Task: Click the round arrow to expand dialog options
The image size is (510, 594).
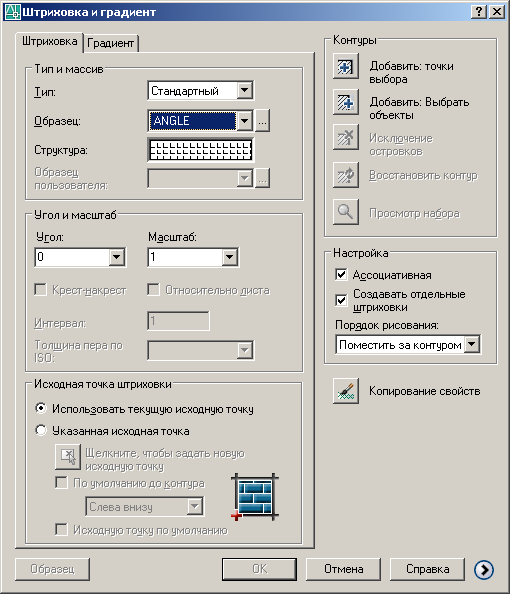Action: 484,569
